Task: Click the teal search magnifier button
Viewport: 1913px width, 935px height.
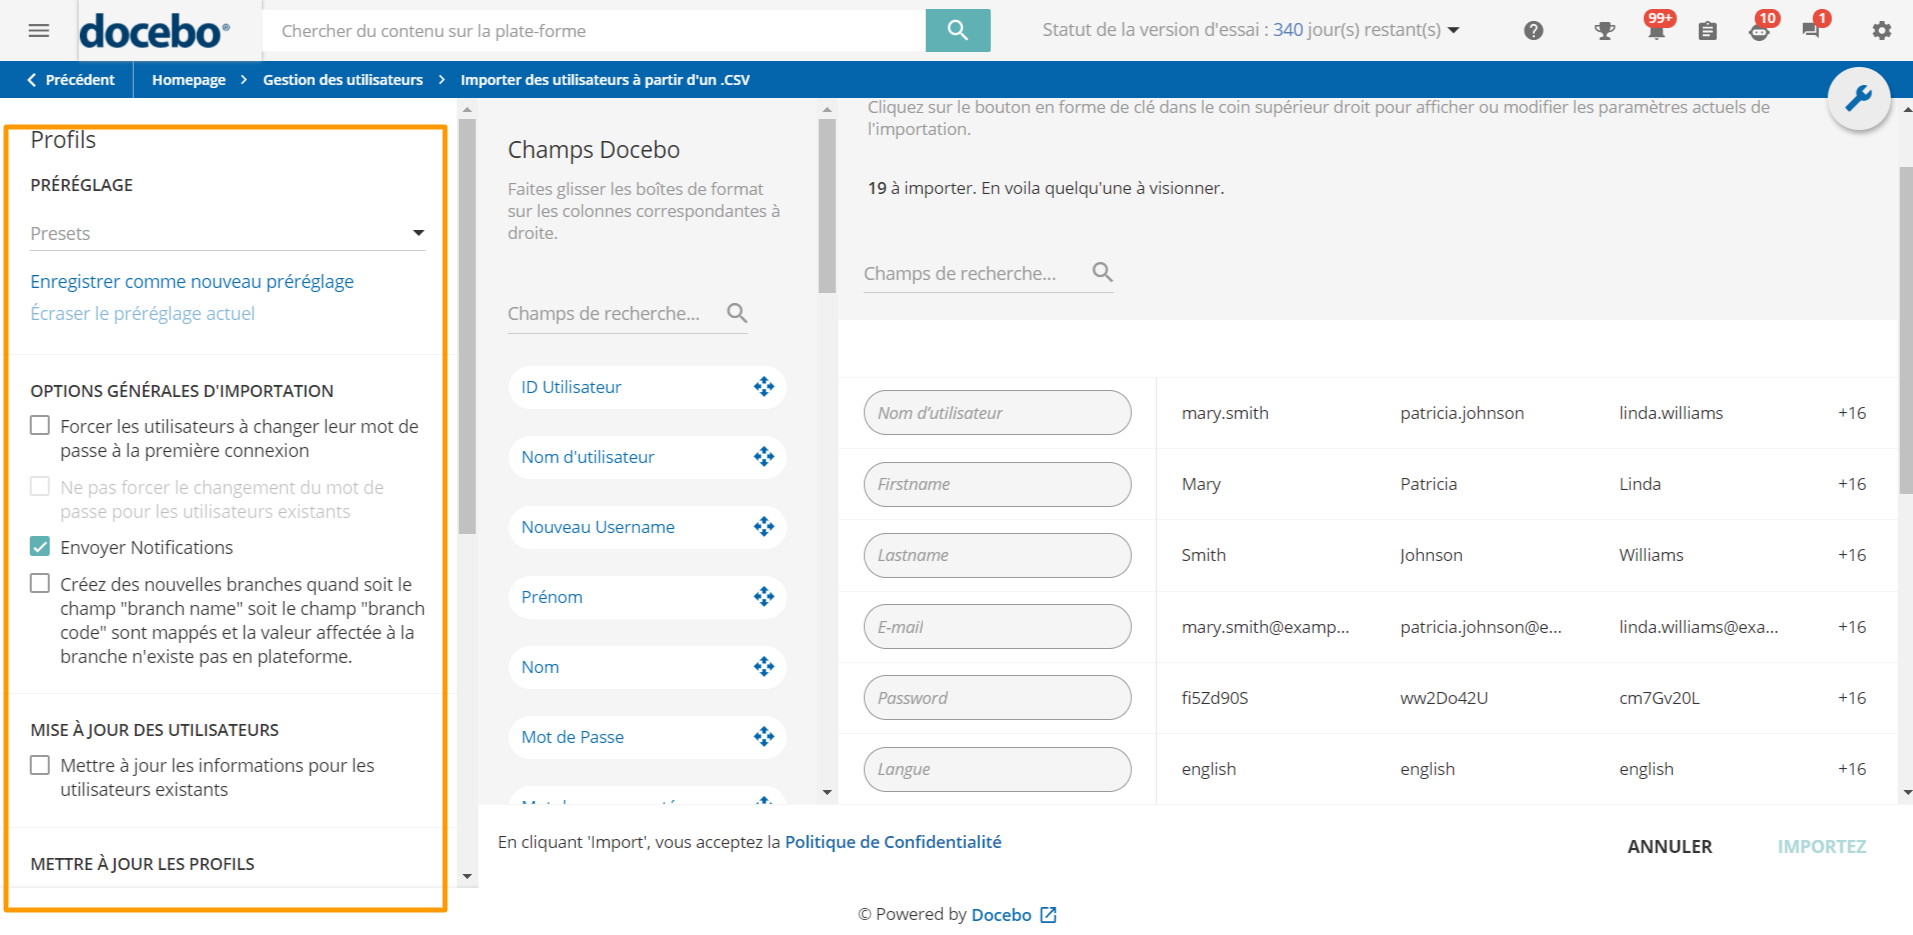Action: tap(957, 30)
